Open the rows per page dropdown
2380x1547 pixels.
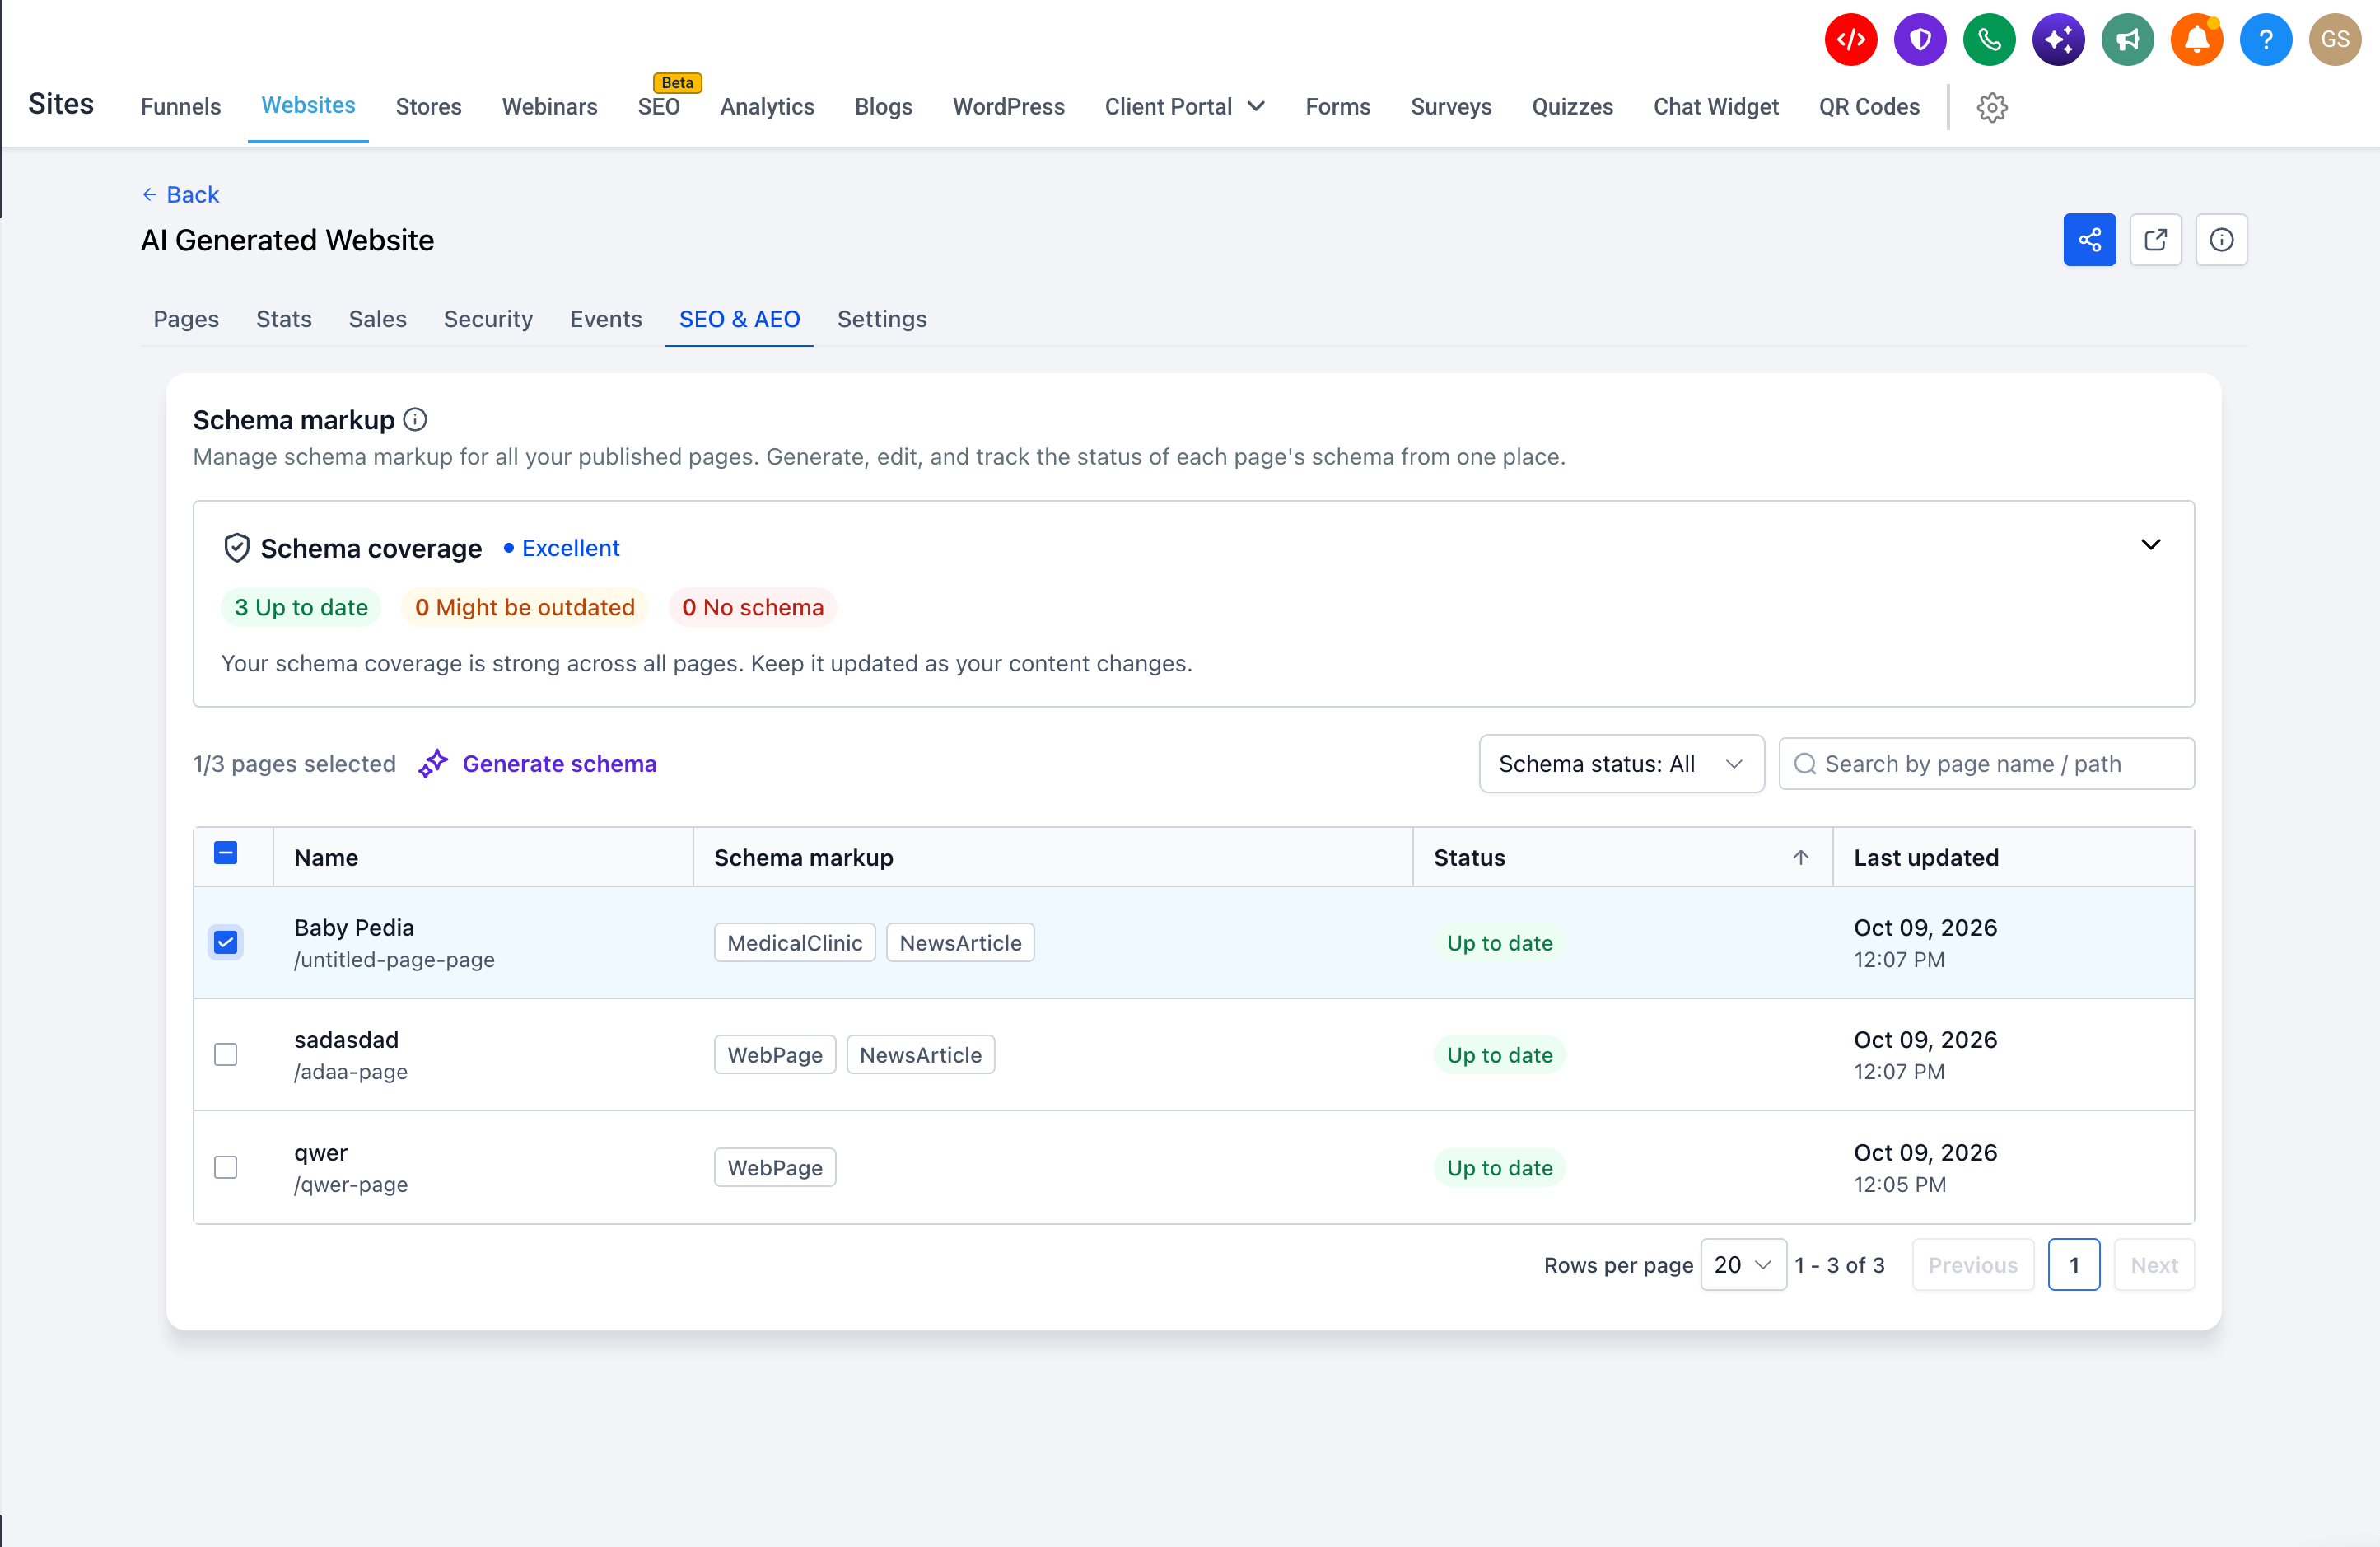(1743, 1265)
